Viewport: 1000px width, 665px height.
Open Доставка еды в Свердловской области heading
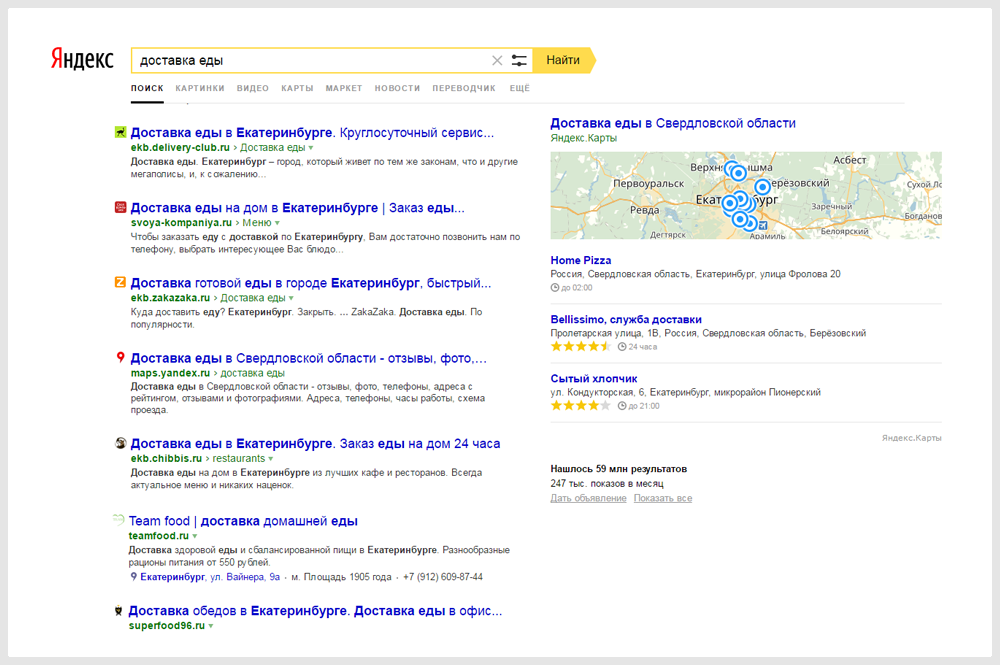click(673, 123)
